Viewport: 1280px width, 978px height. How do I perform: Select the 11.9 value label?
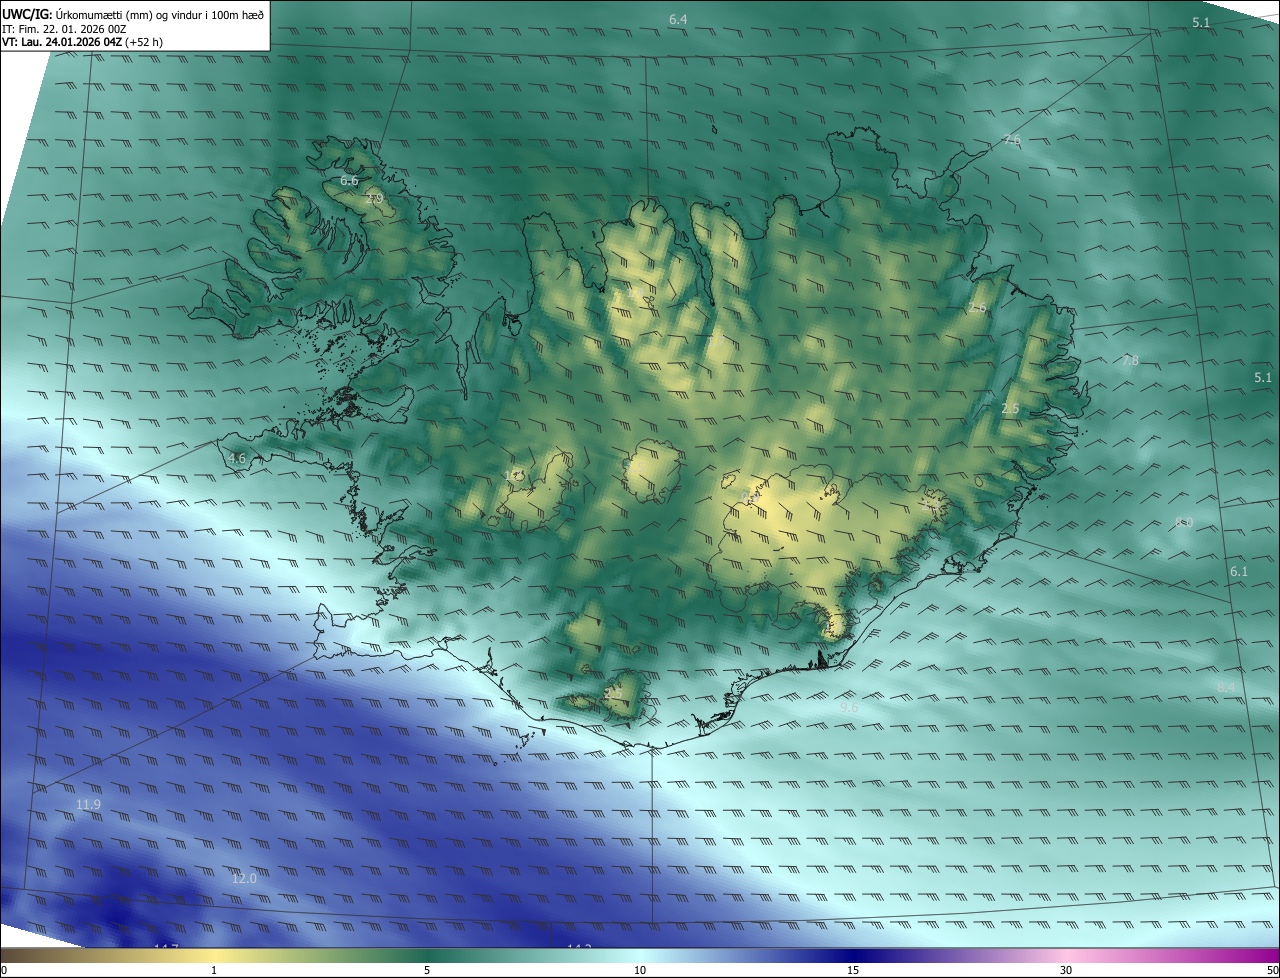[x=88, y=805]
